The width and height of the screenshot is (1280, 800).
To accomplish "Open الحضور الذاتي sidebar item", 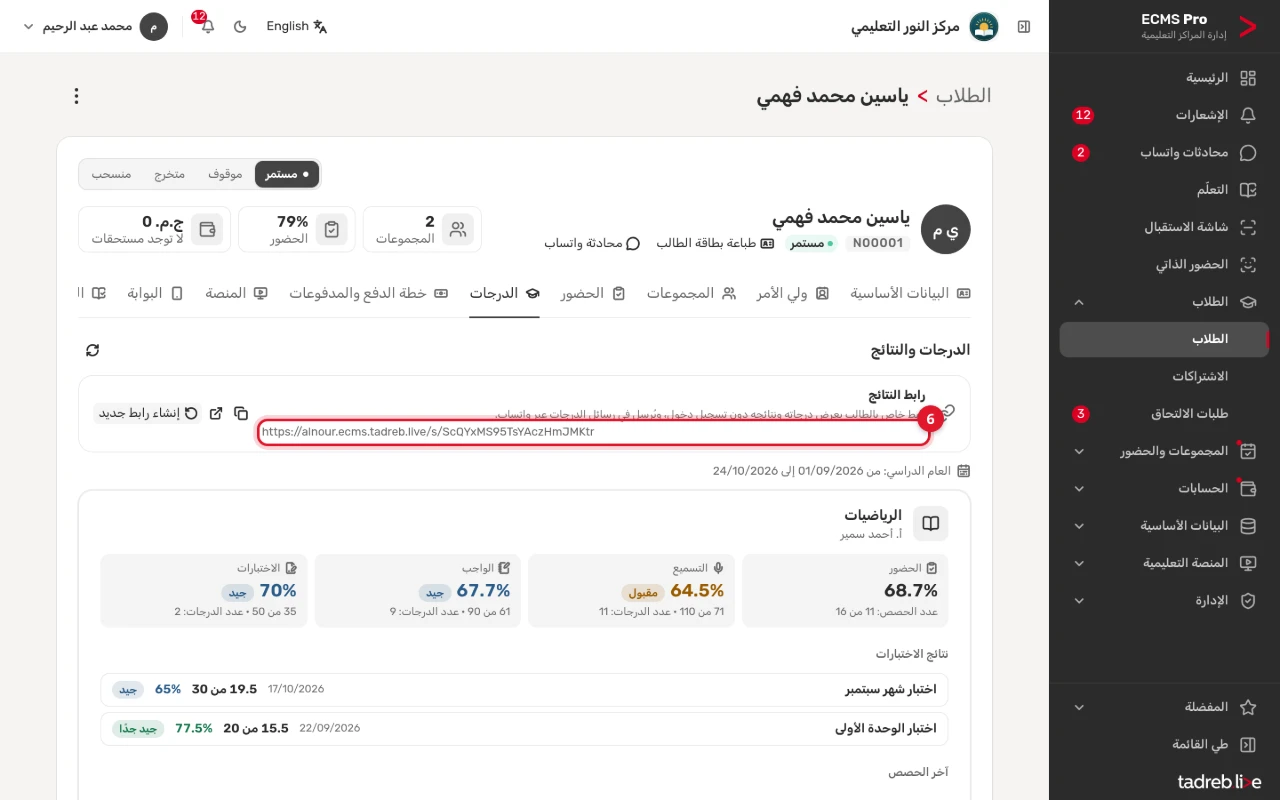I will tap(1164, 265).
